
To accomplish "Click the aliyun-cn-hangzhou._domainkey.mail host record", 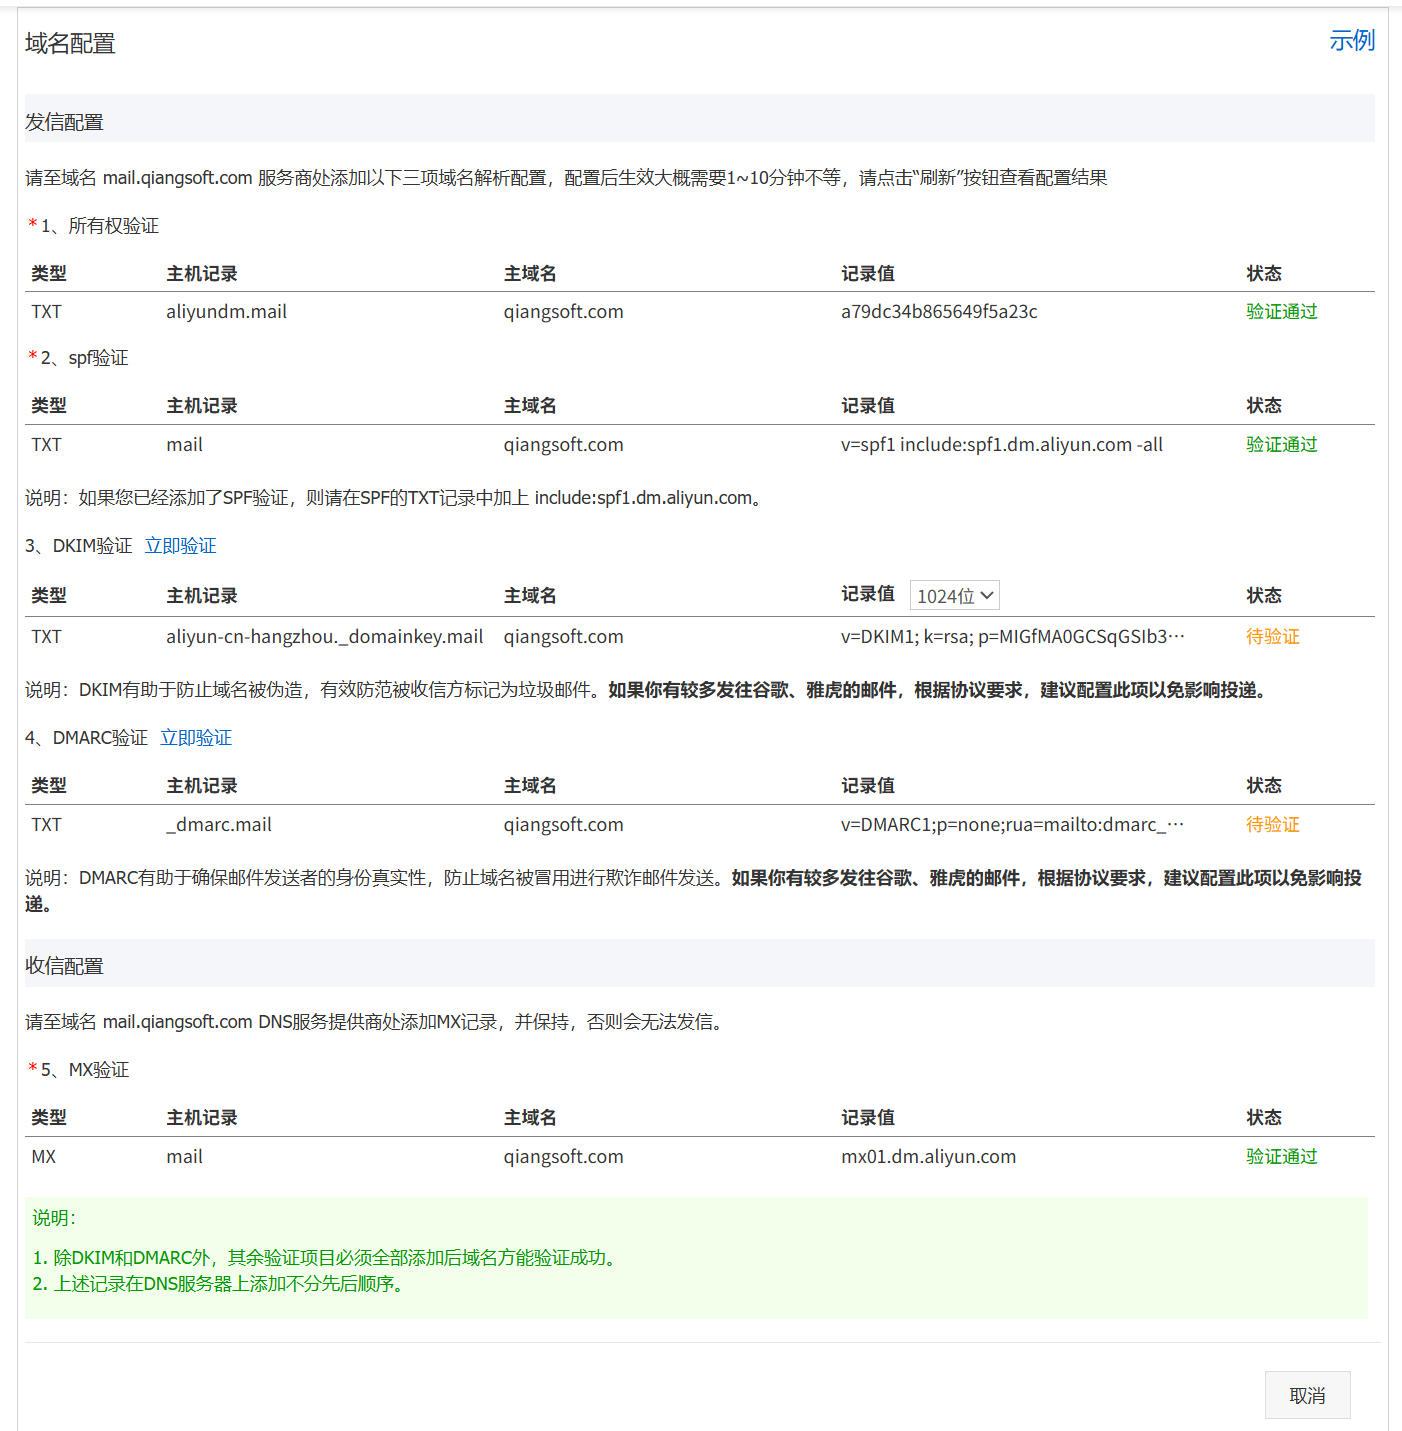I will [x=324, y=637].
